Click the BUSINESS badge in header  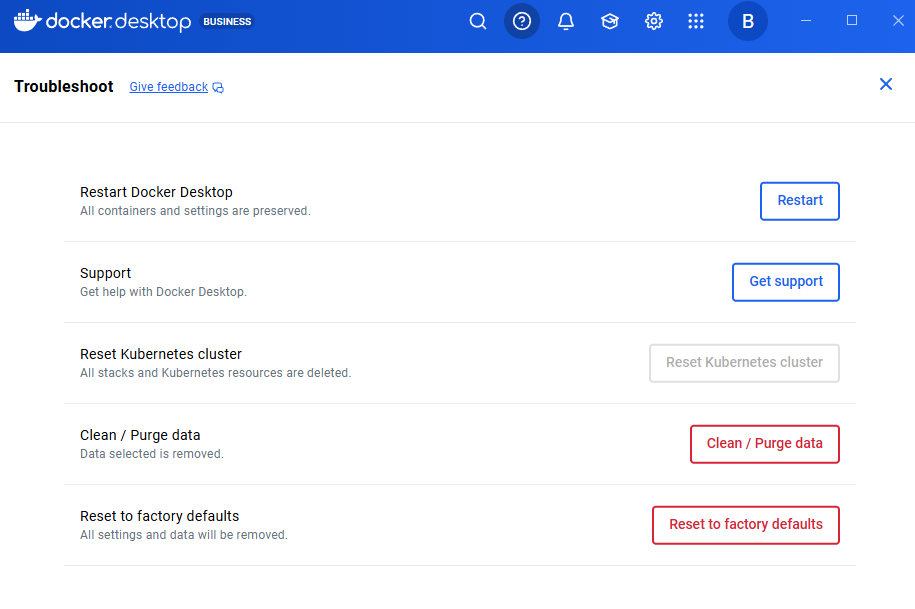click(x=228, y=21)
